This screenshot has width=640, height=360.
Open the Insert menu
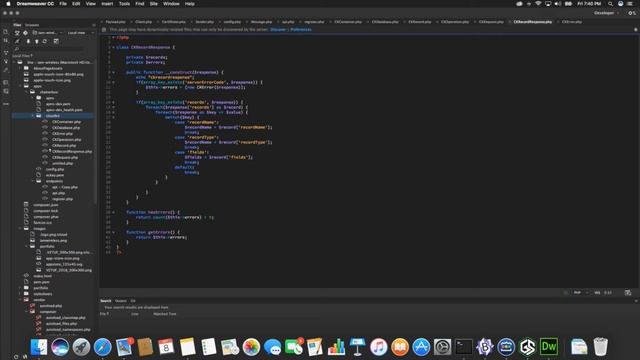[107, 4]
